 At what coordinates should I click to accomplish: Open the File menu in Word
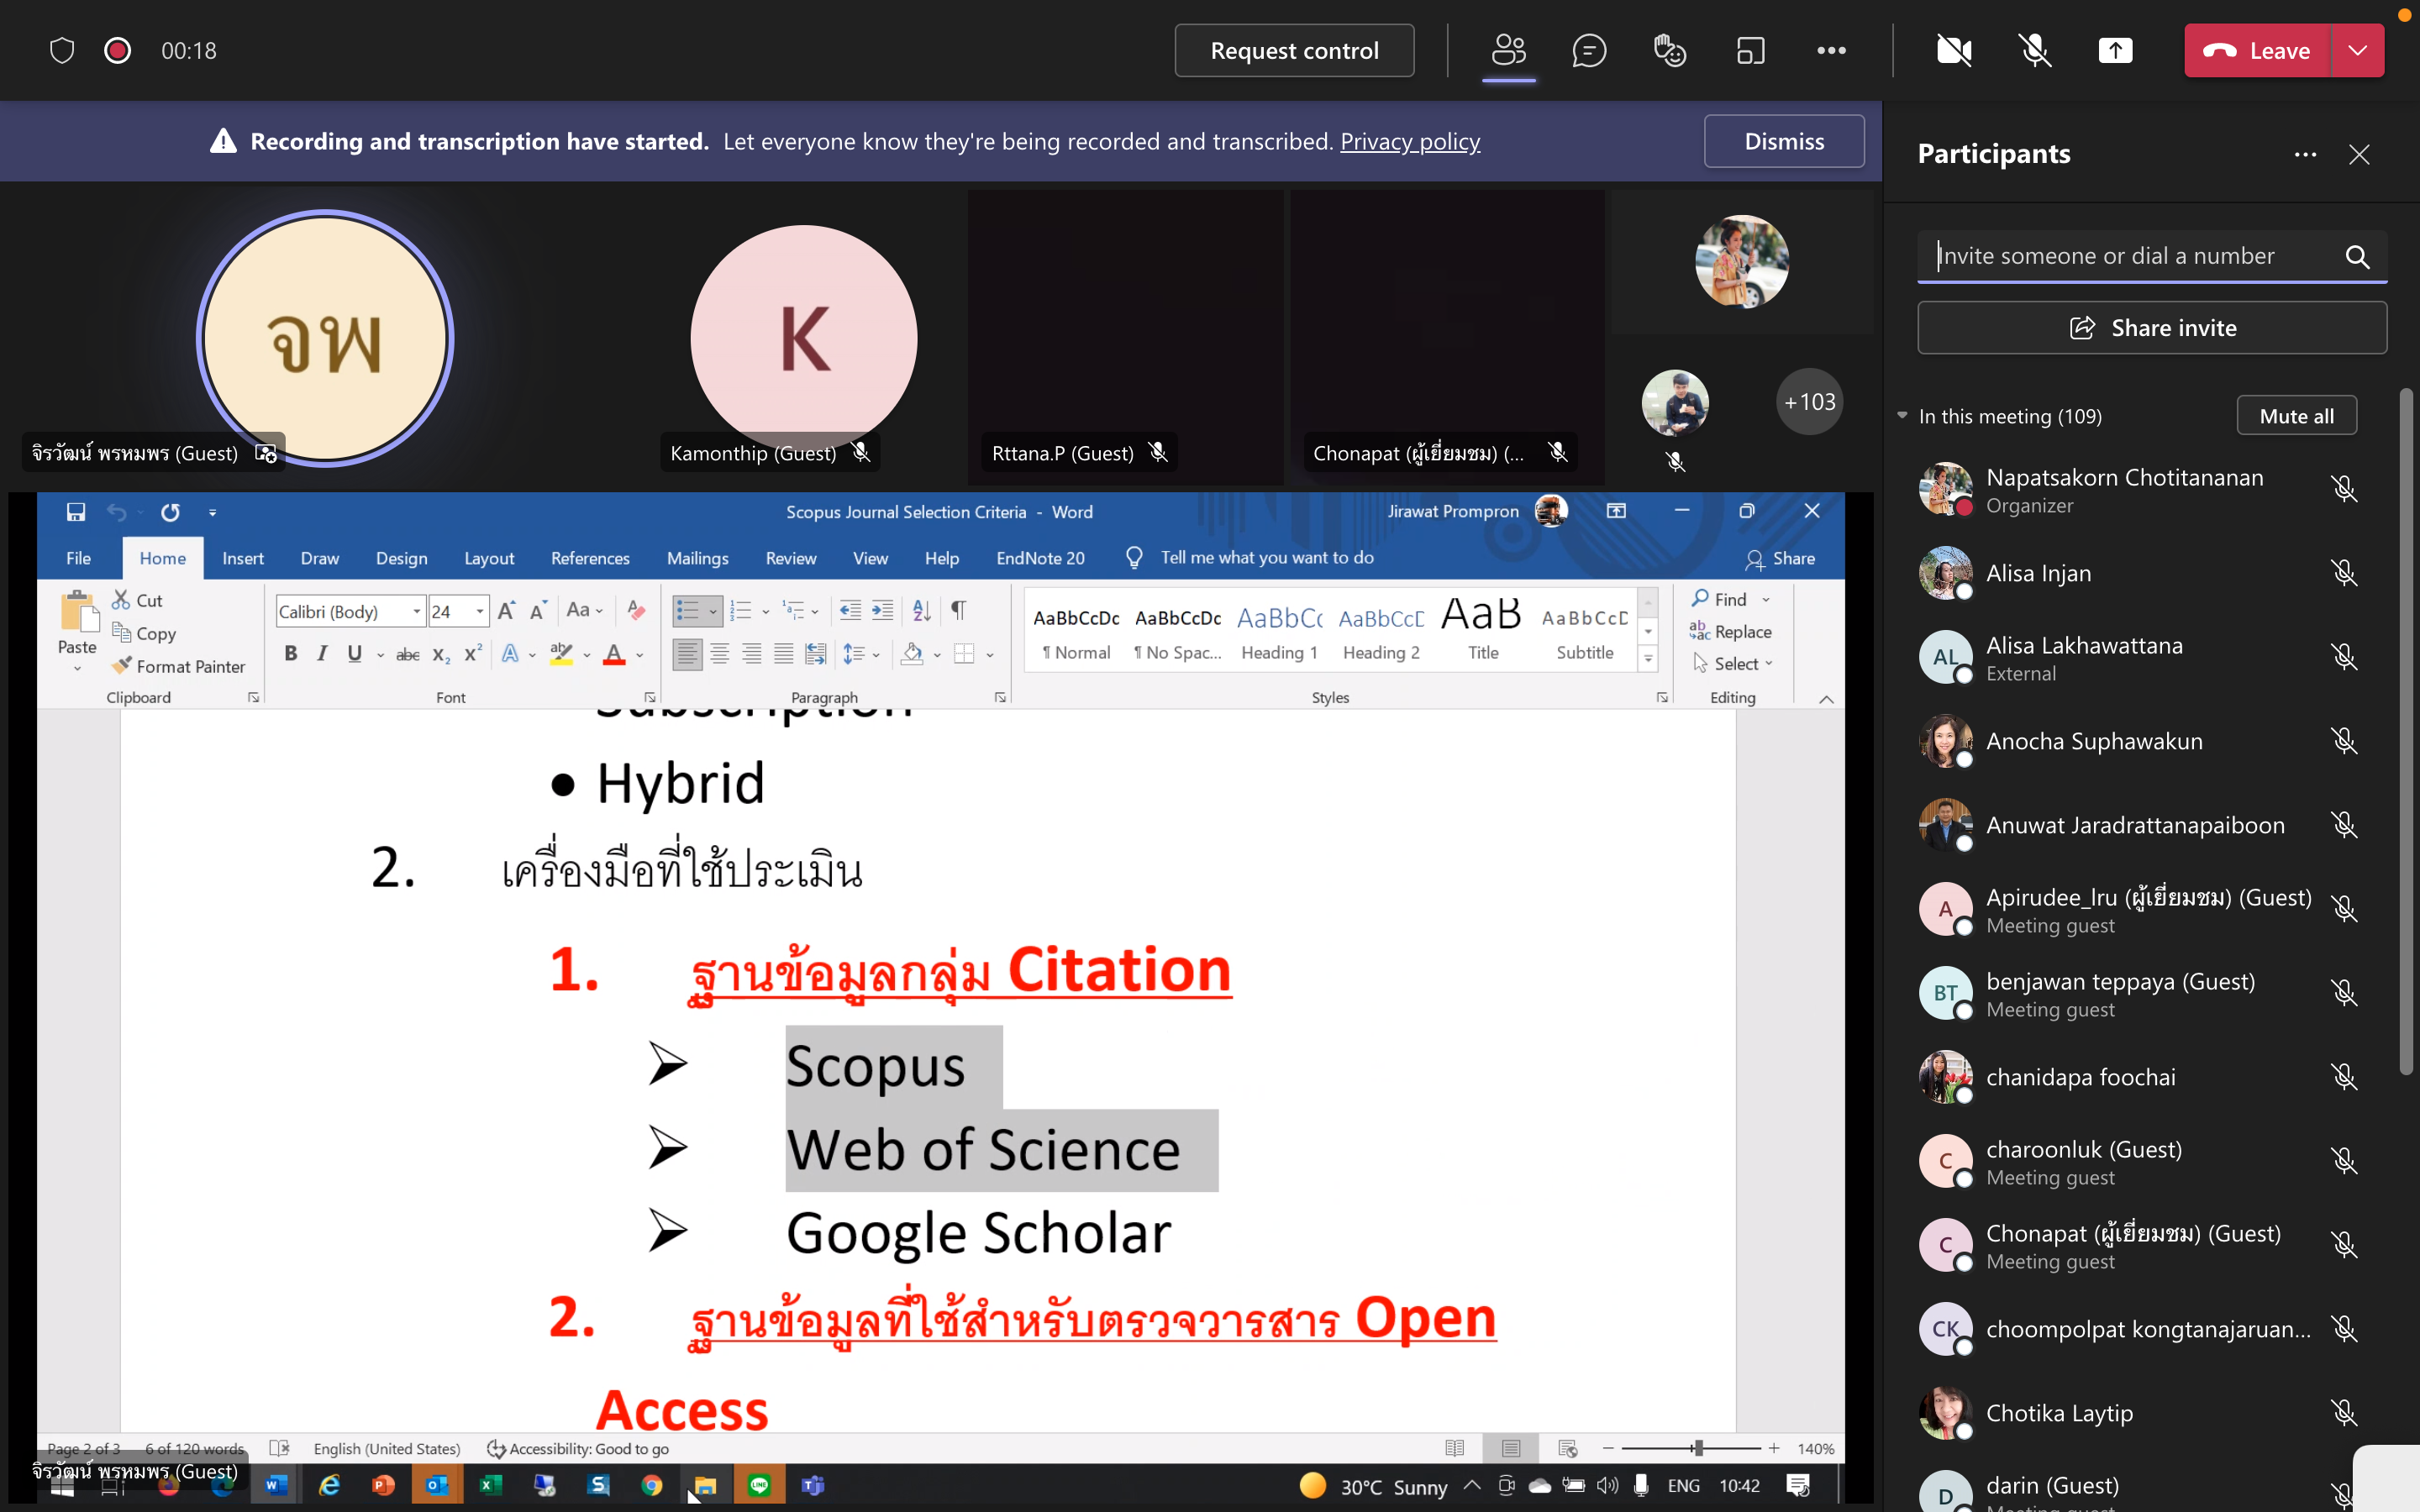point(78,558)
